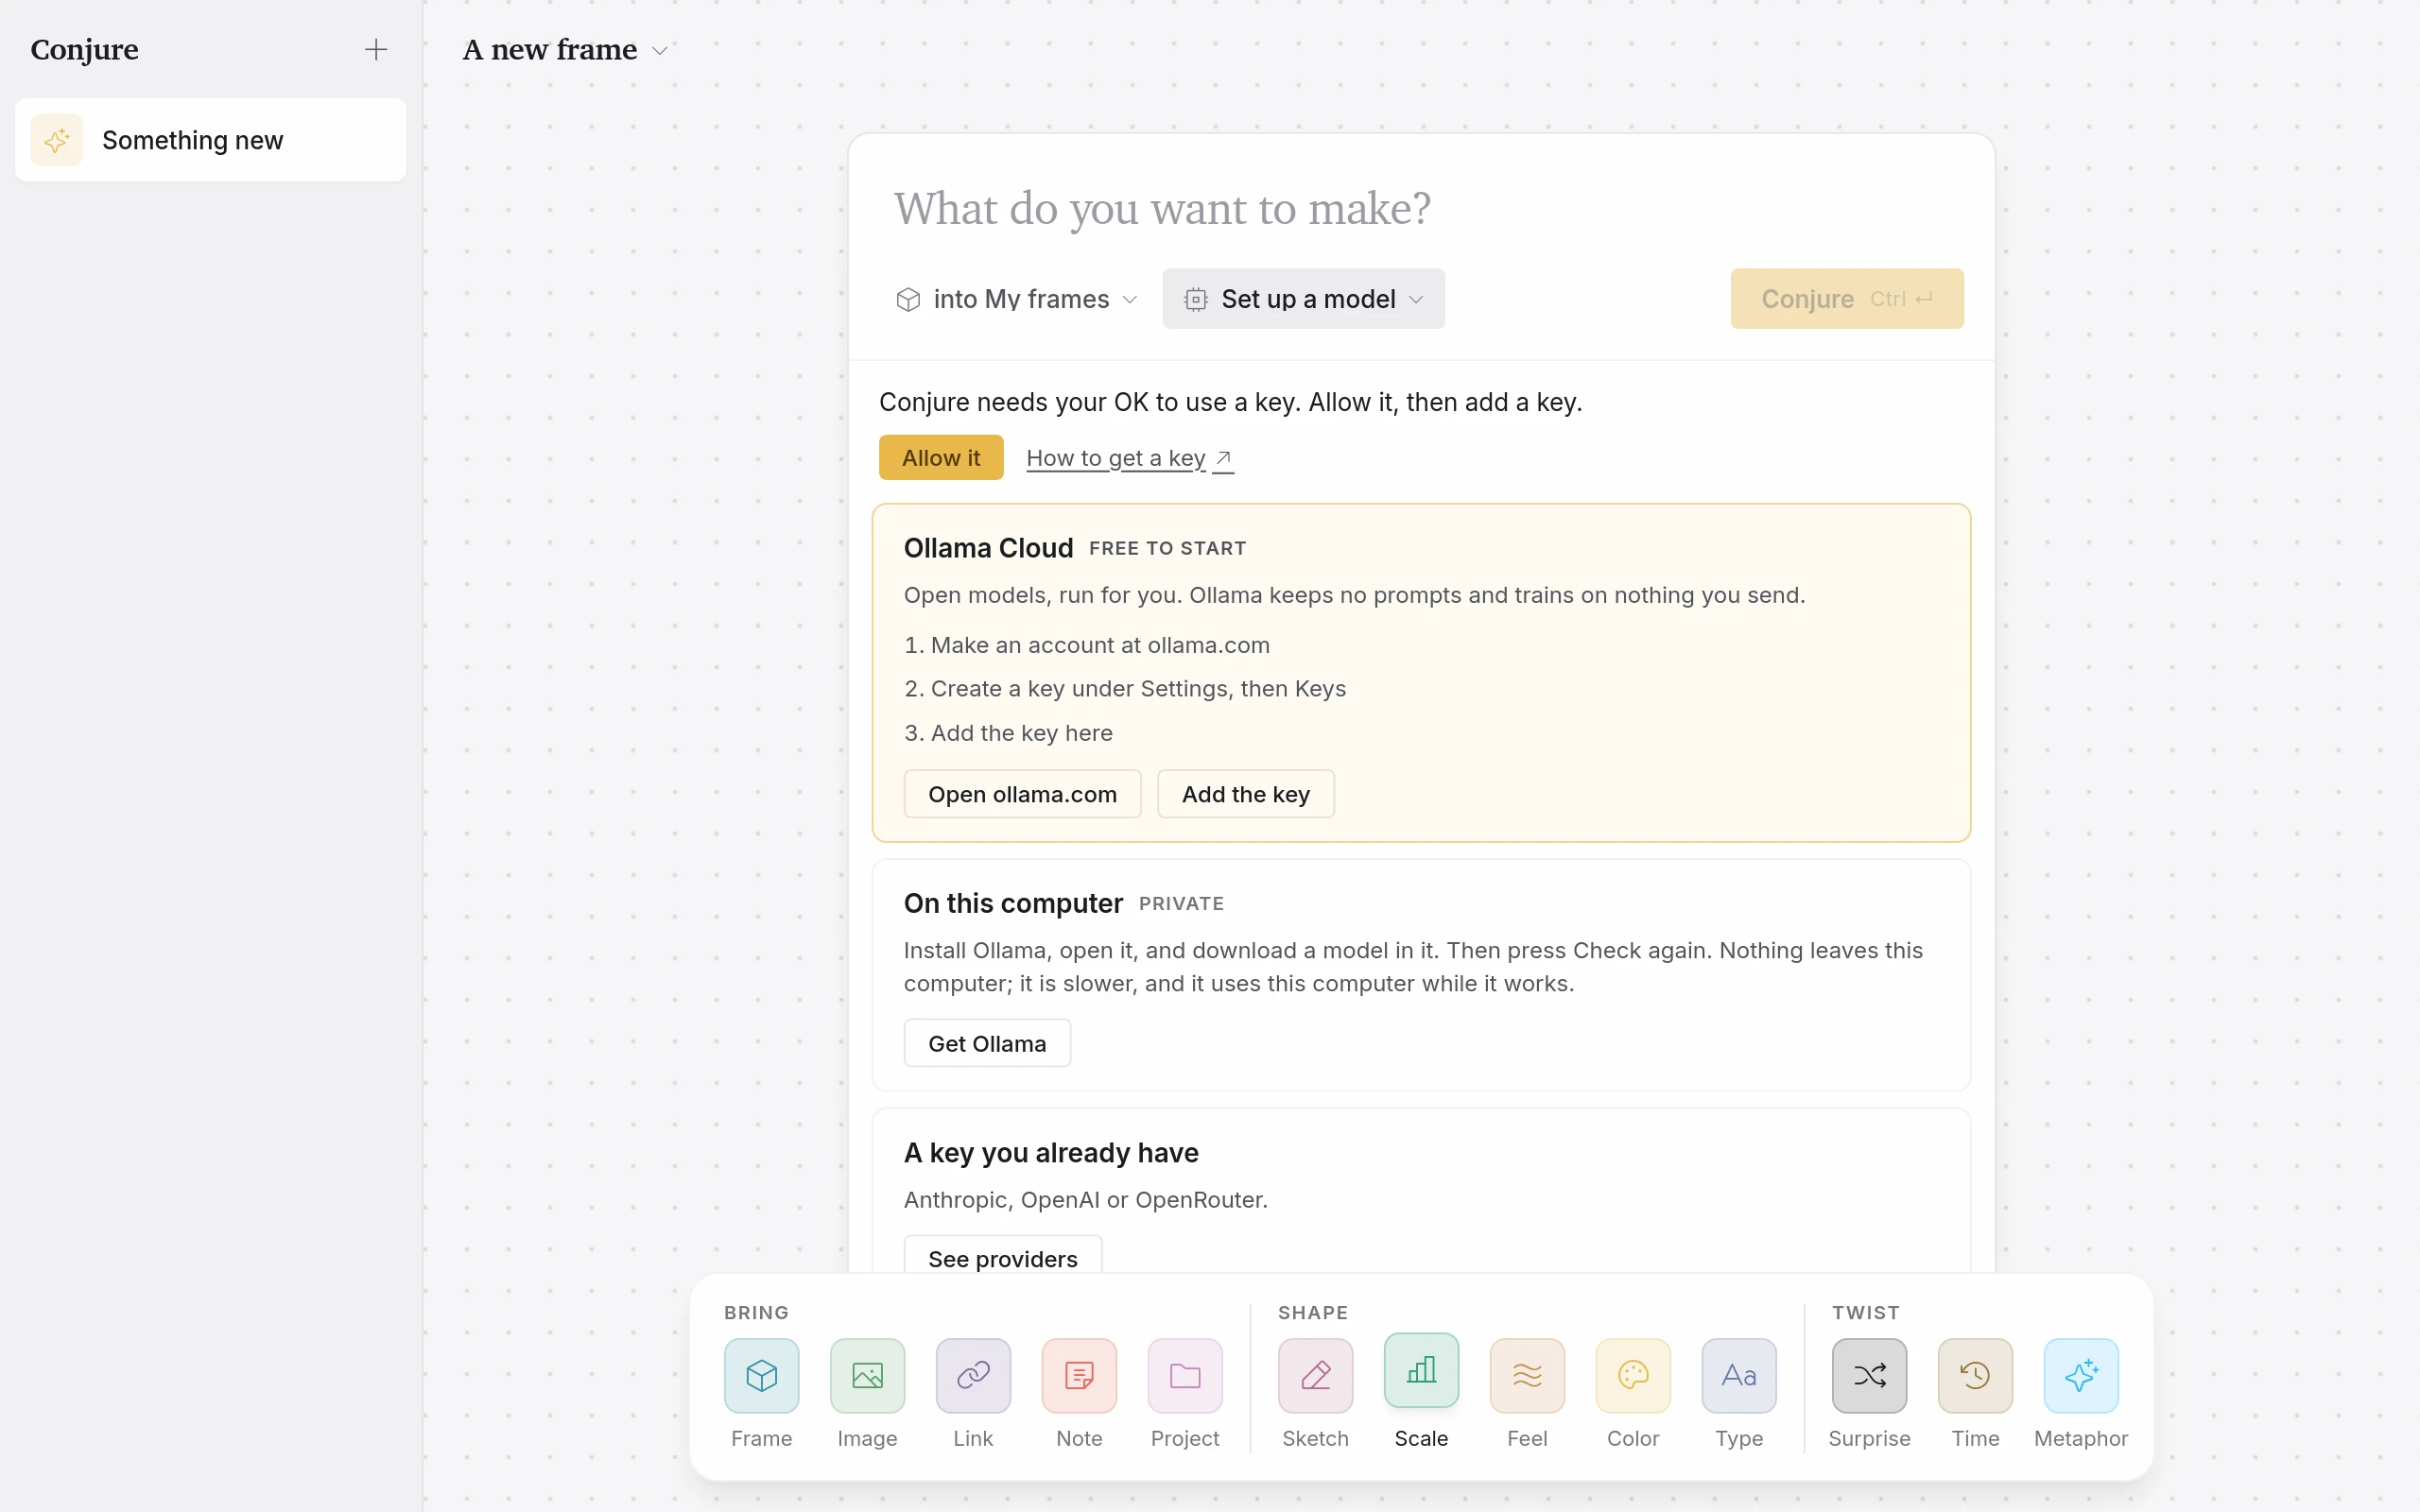Viewport: 2420px width, 1512px height.
Task: Click the Ollama Cloud heading
Action: (988, 548)
